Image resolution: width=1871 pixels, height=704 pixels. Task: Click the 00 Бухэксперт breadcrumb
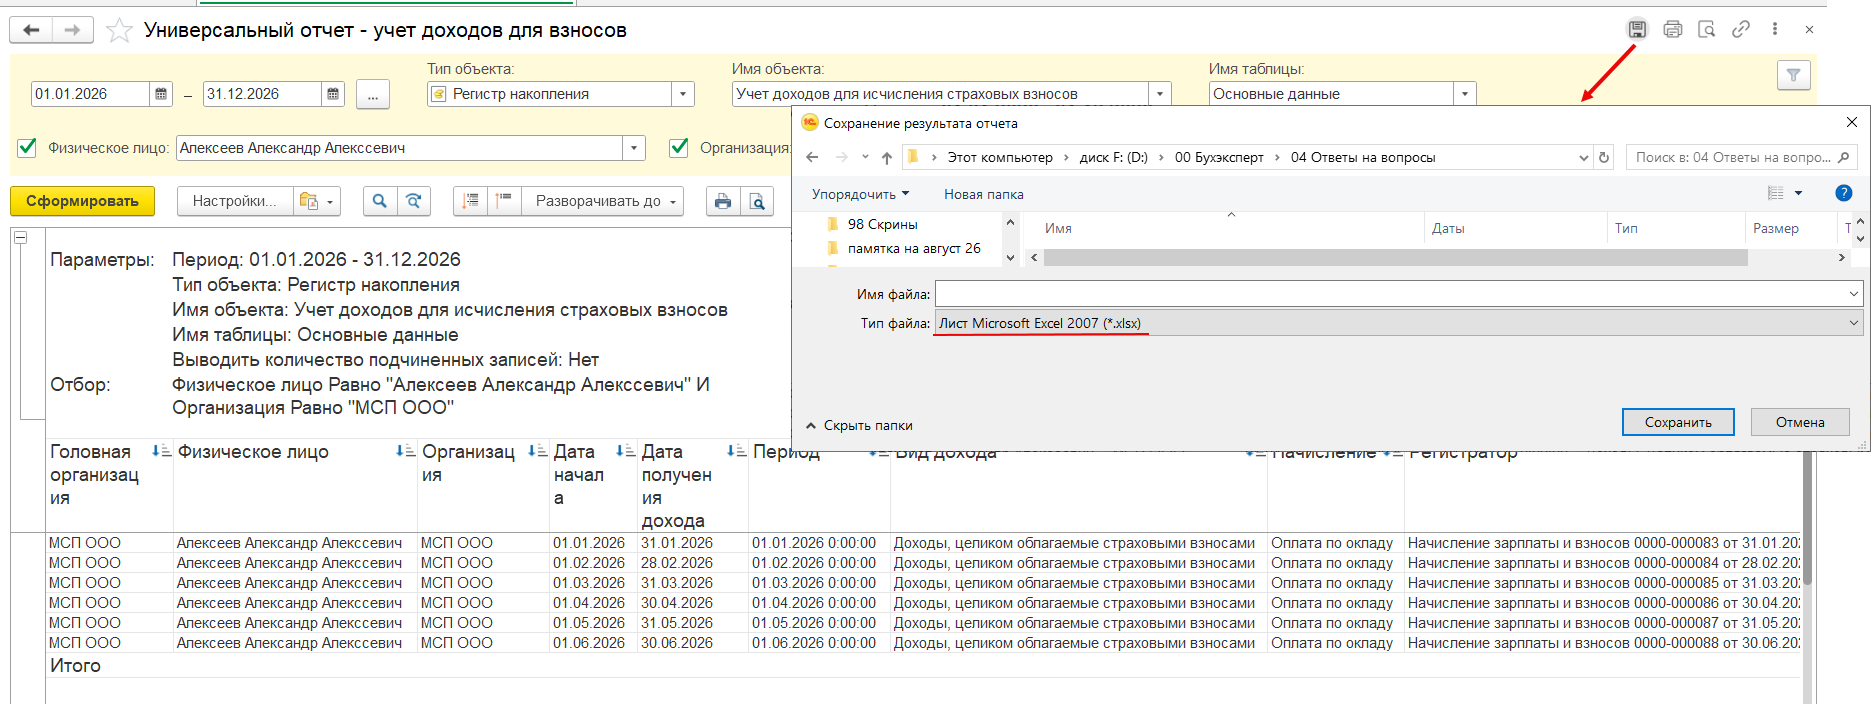click(1219, 157)
